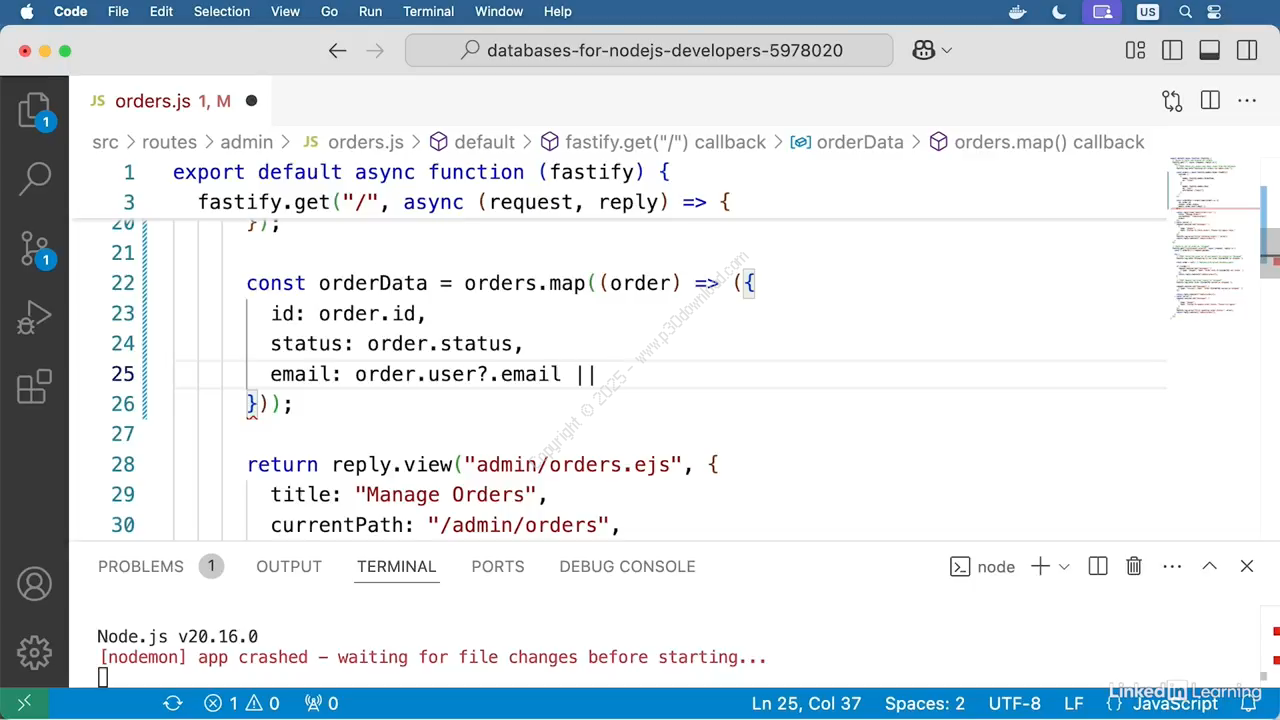
Task: Close orders.js tab via unsaved dot
Action: [x=251, y=101]
